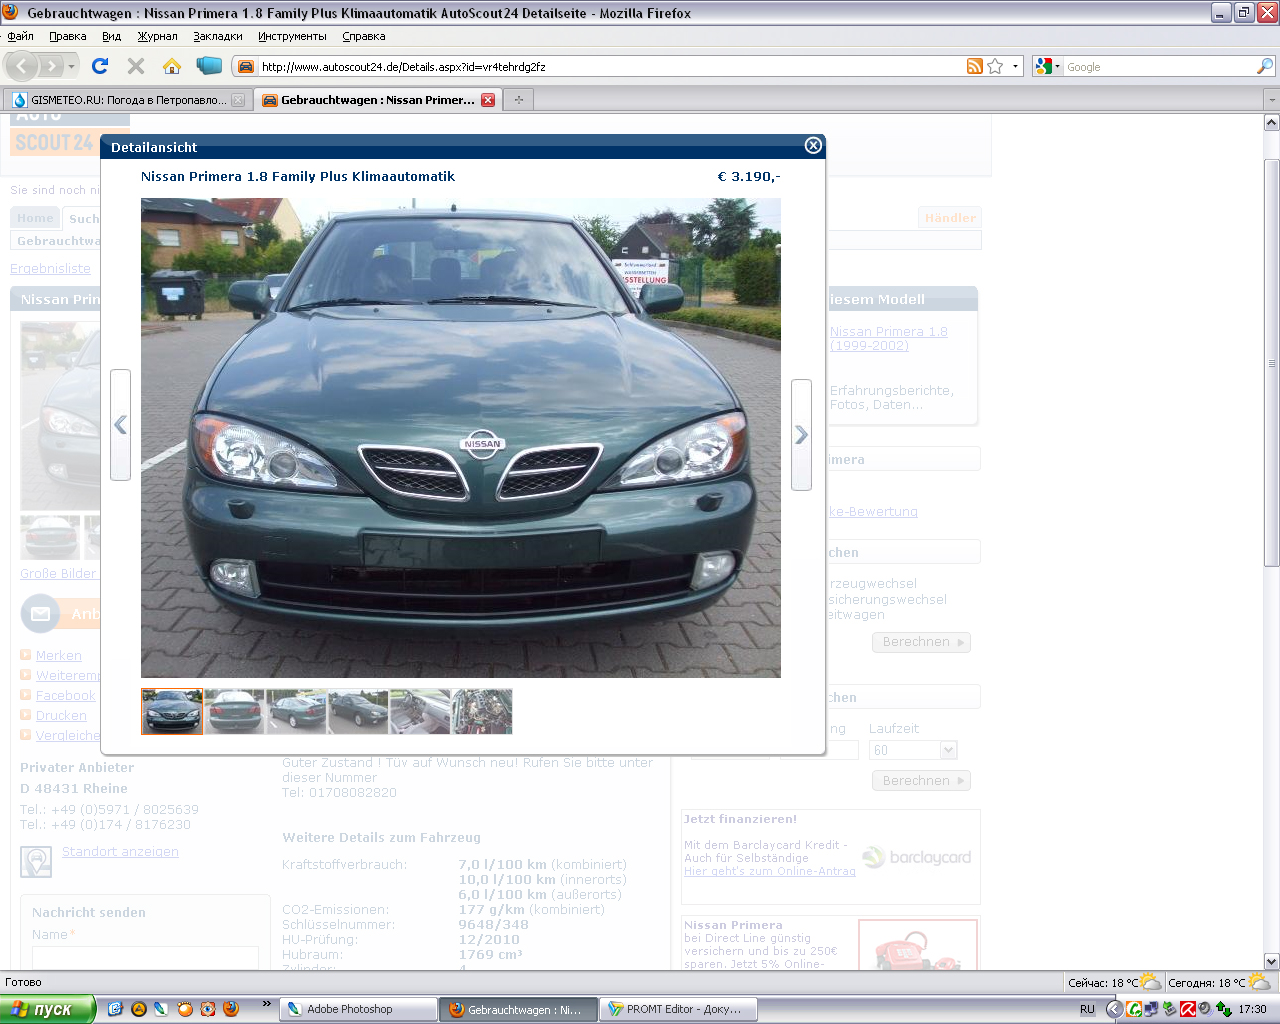Select the first thumbnail, front view of car
Screen dimensions: 1280x1024
(172, 712)
